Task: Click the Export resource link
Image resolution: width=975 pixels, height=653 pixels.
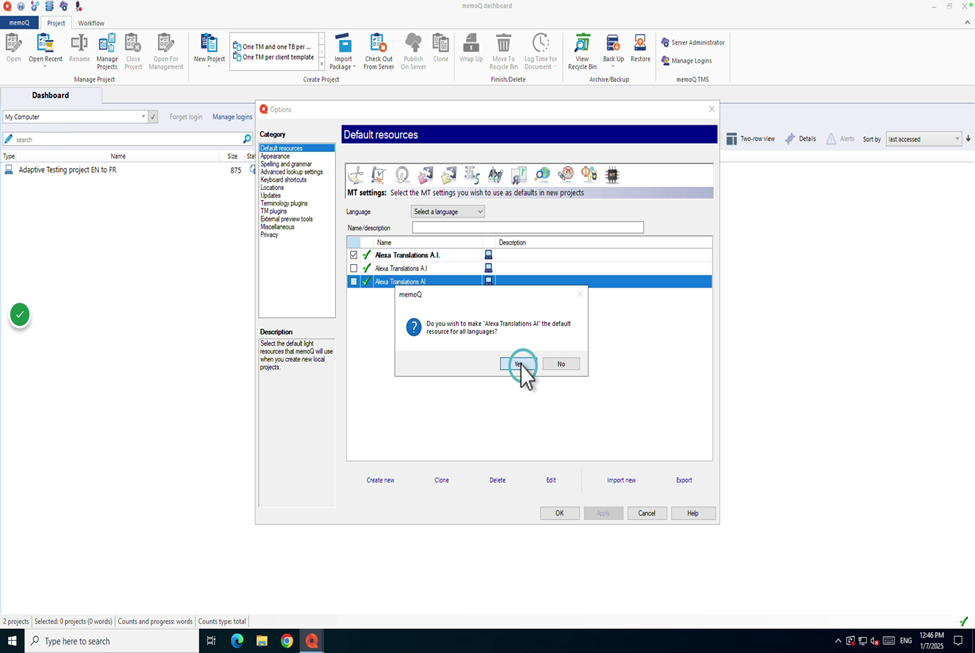Action: point(684,480)
